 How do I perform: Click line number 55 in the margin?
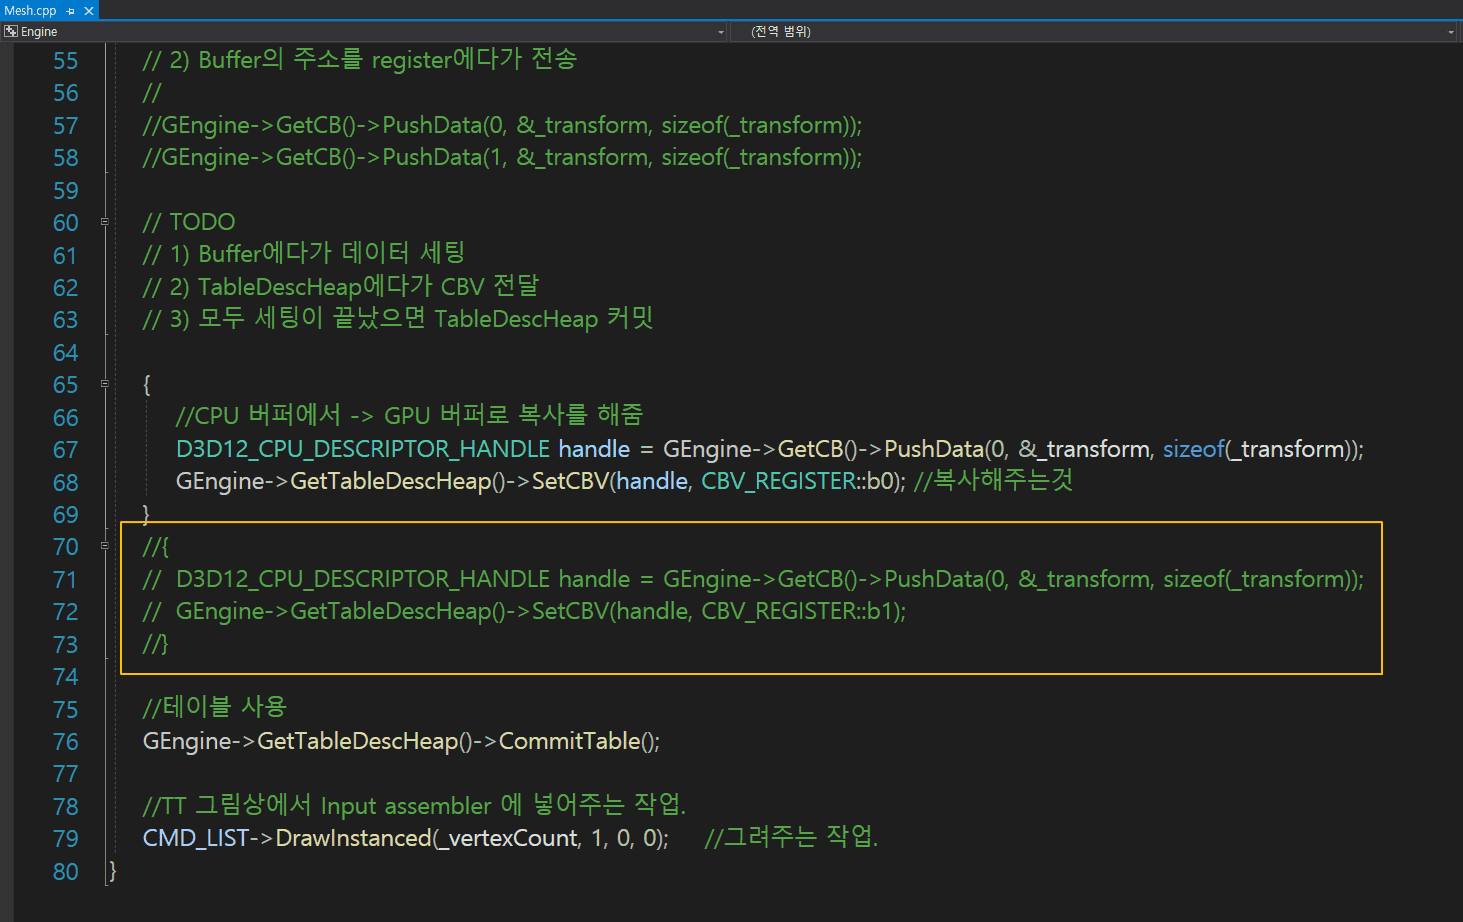tap(65, 61)
